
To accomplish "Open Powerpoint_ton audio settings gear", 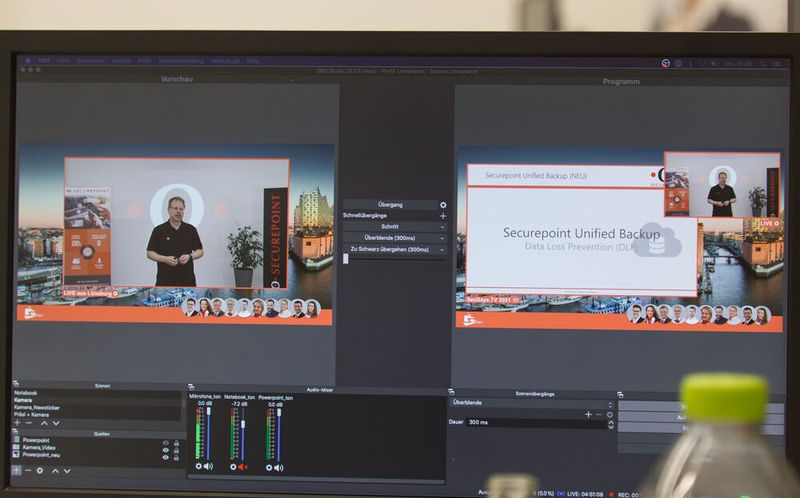I will 269,467.
